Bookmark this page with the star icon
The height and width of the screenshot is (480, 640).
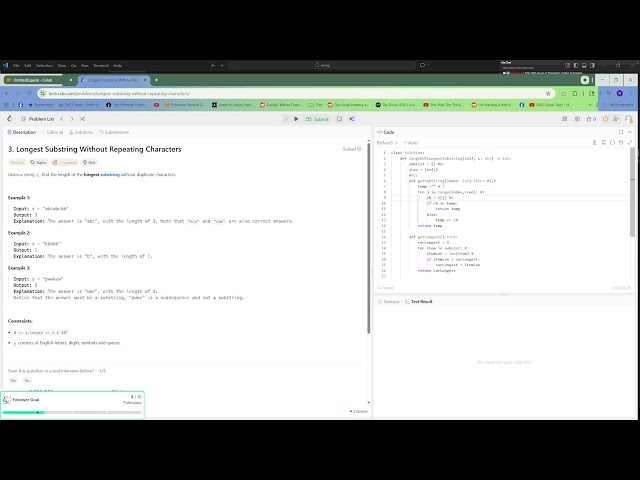pyautogui.click(x=548, y=94)
